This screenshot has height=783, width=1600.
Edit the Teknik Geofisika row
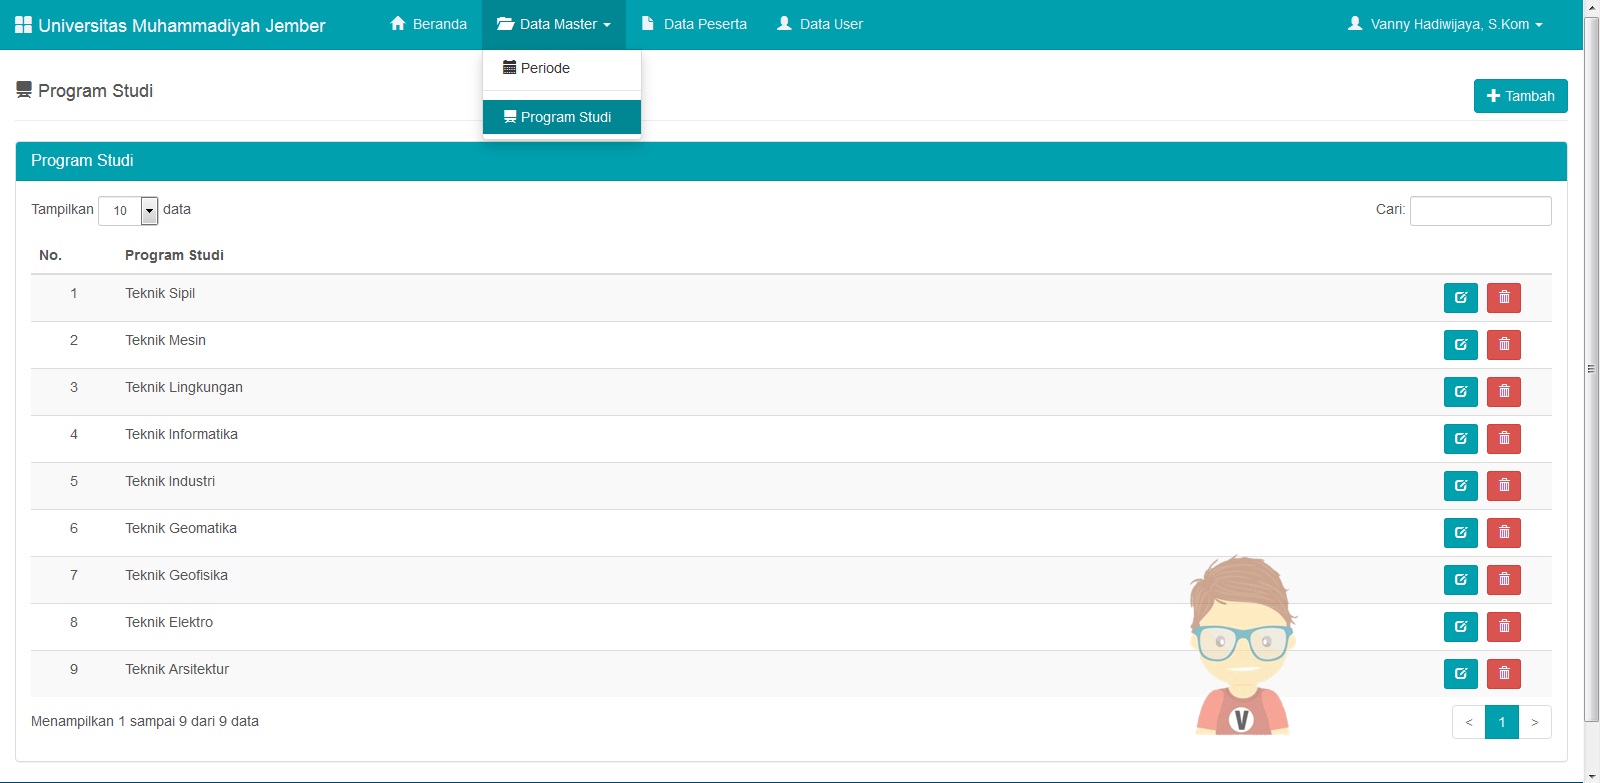1460,580
